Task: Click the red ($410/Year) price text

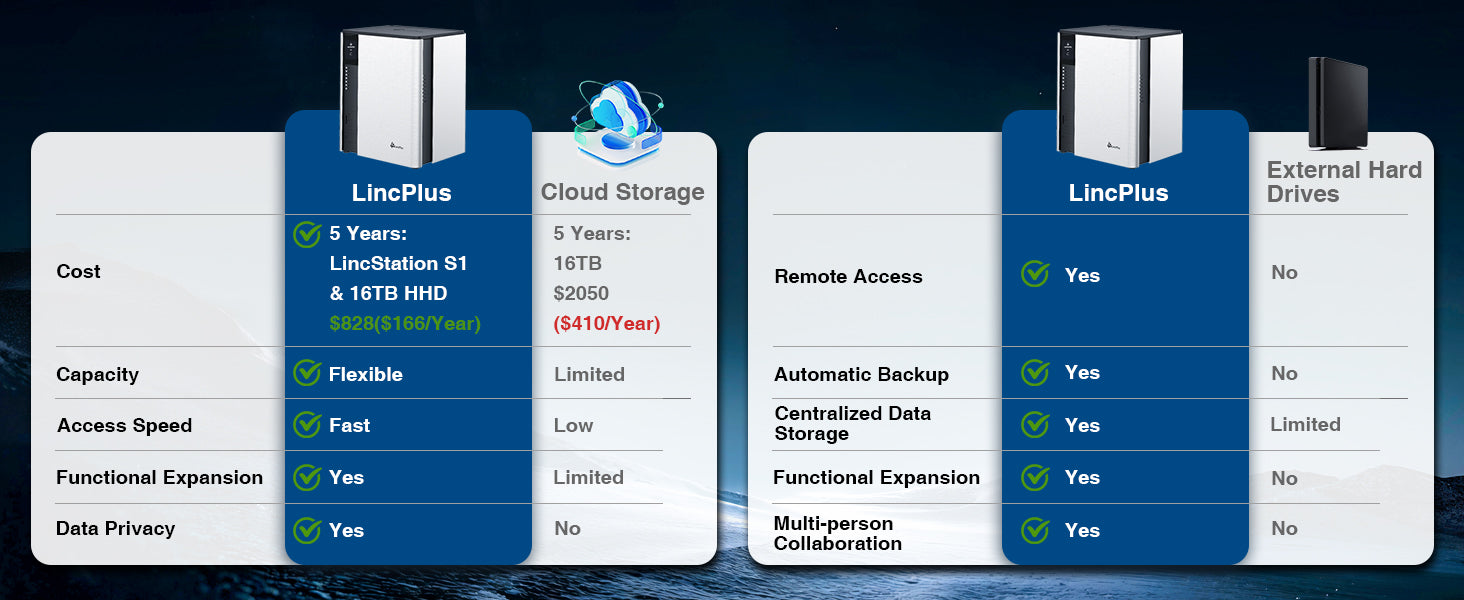Action: [607, 323]
